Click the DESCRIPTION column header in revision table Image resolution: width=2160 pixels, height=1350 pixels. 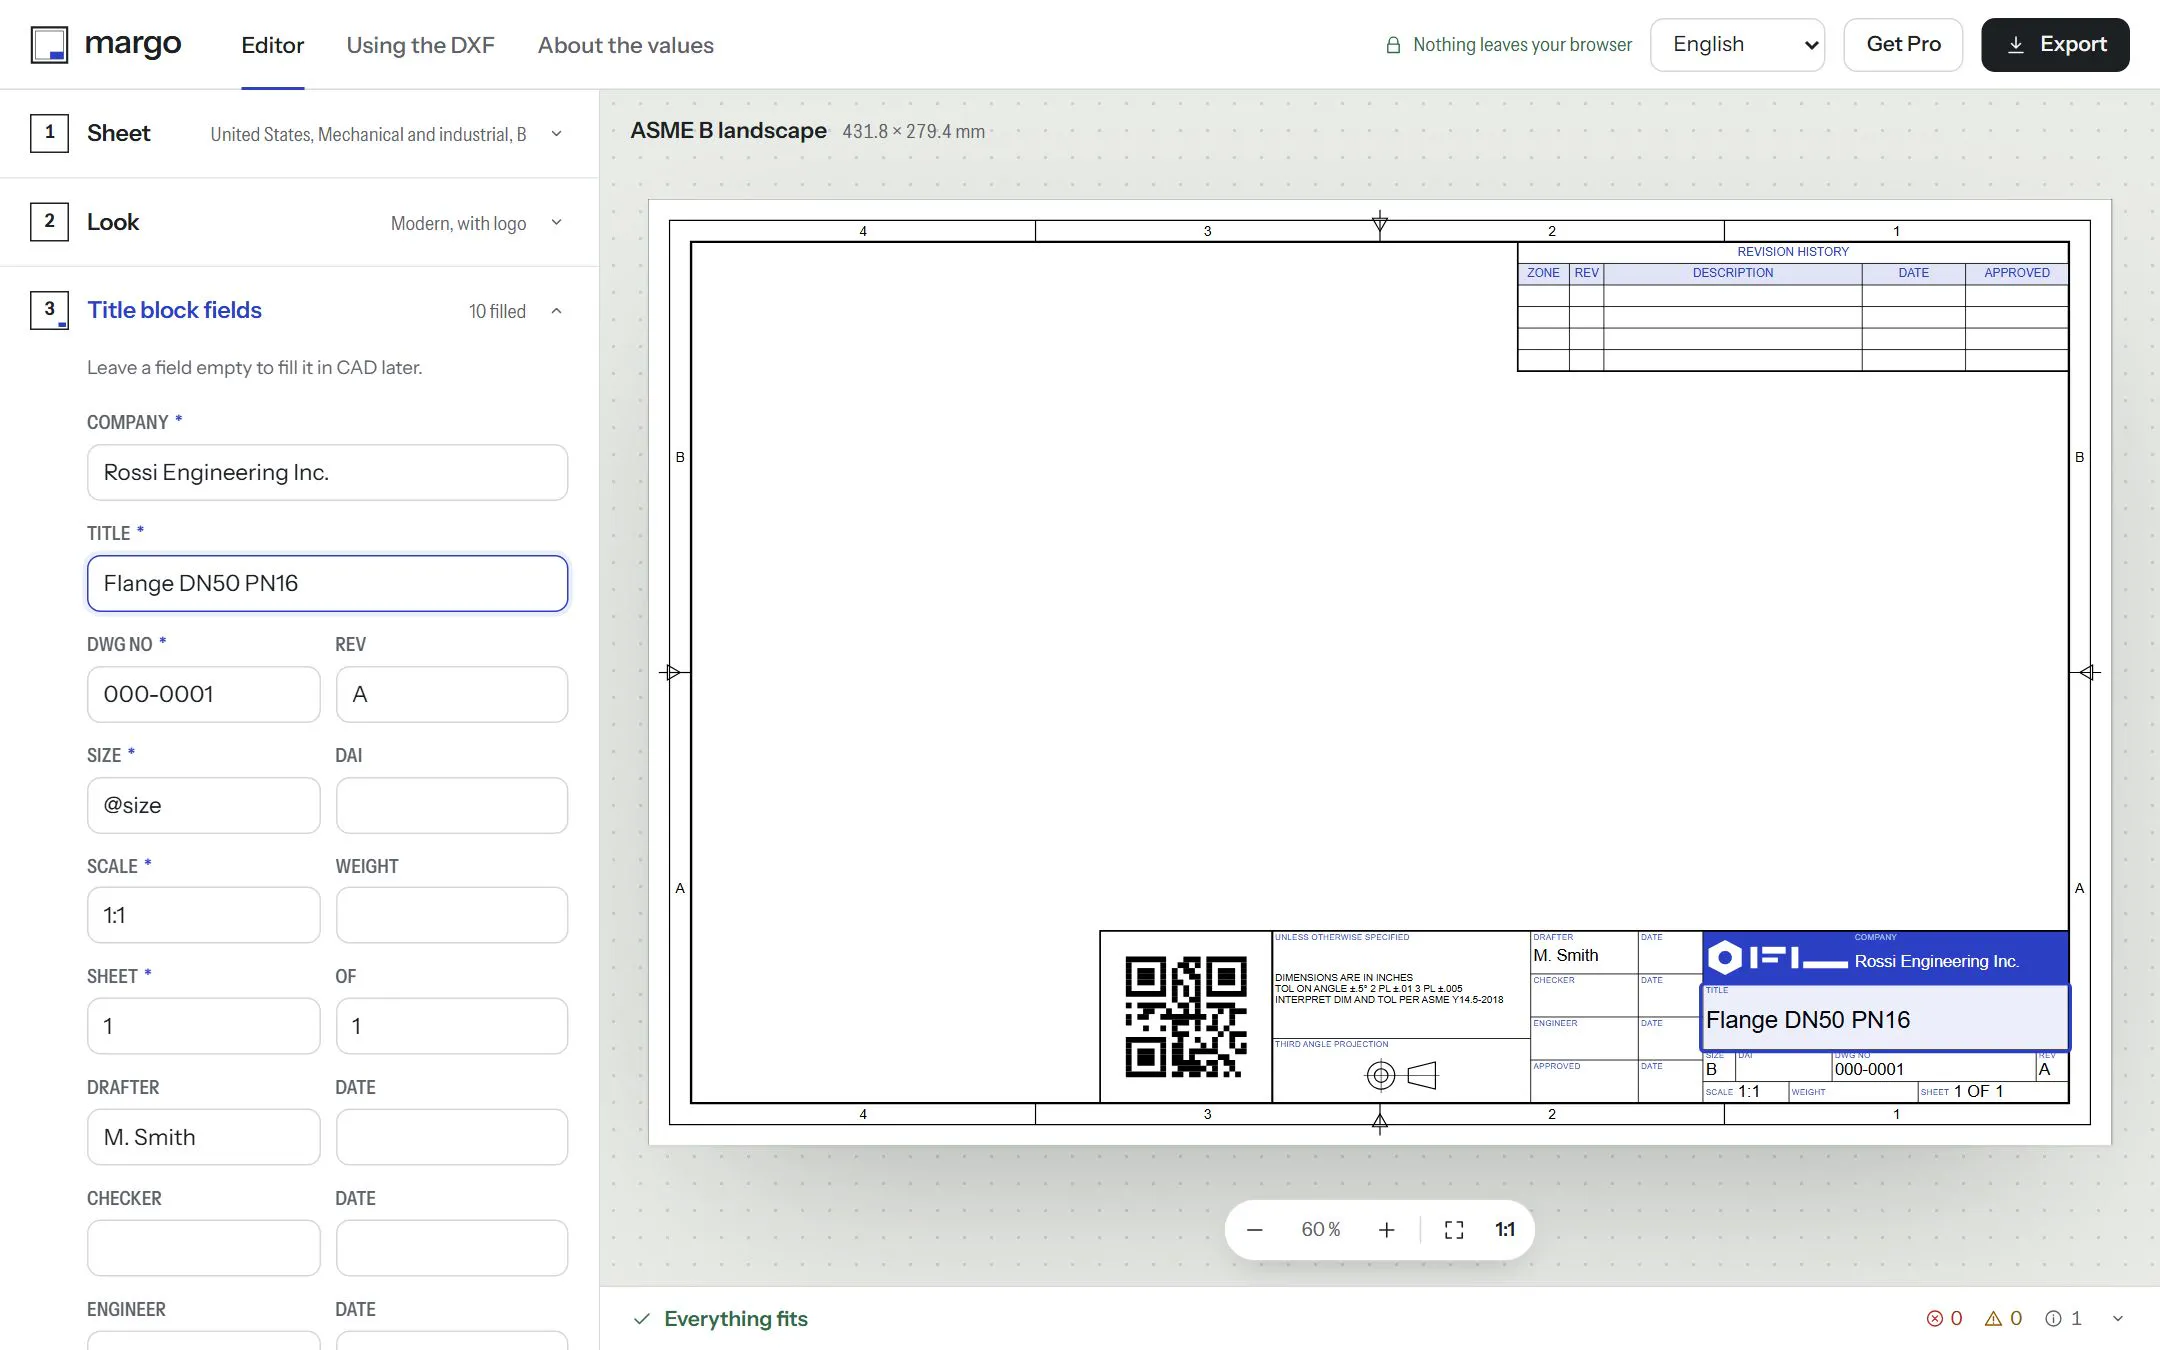[1733, 273]
